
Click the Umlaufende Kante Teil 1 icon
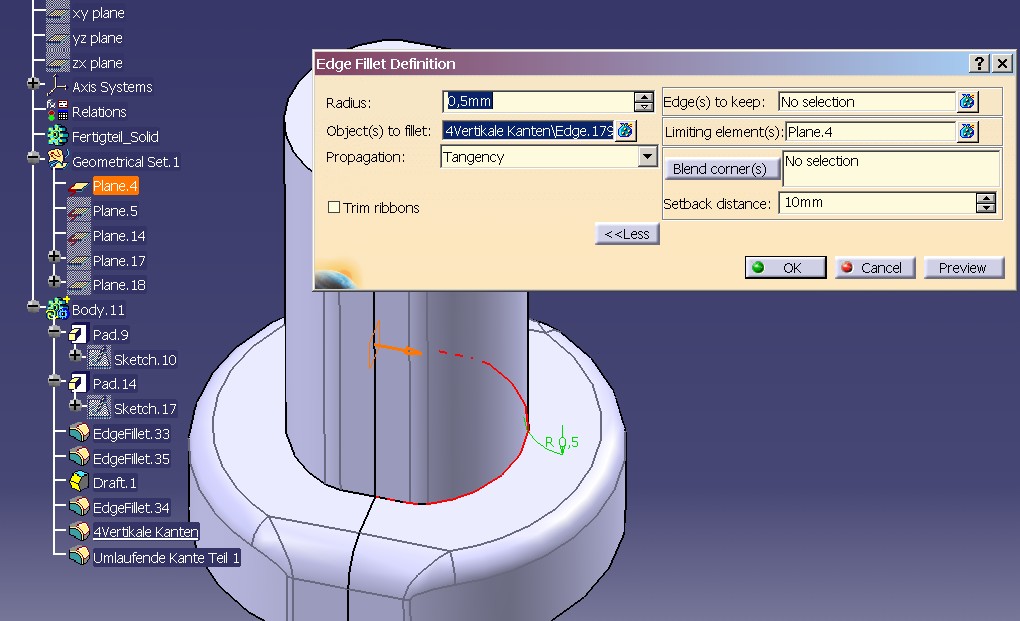point(79,557)
